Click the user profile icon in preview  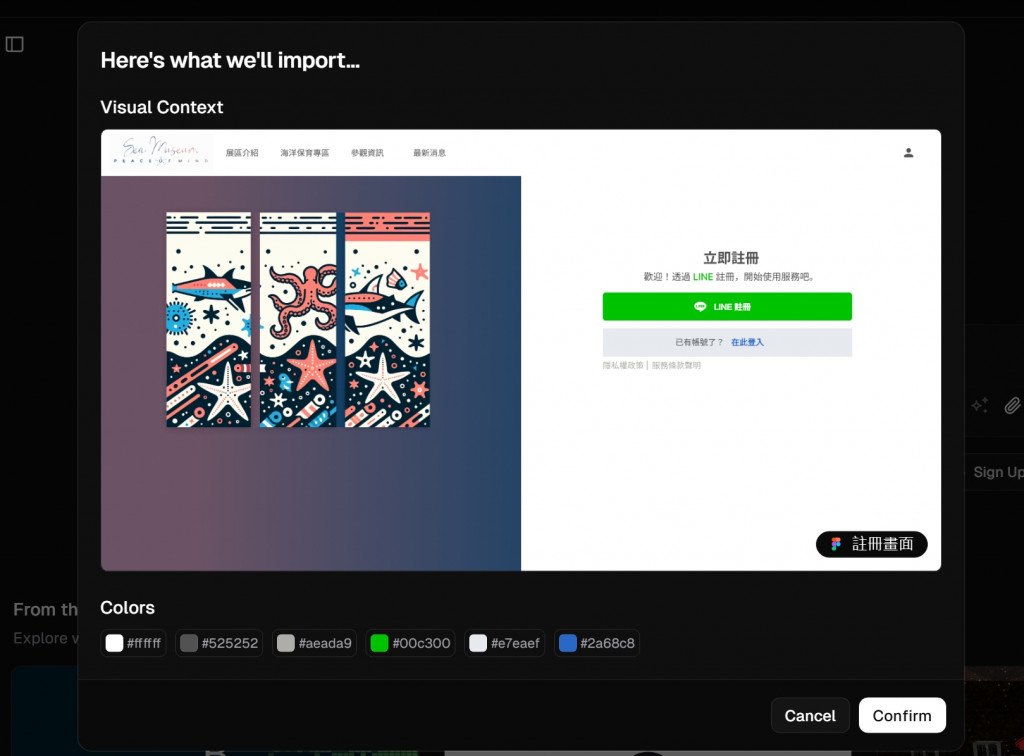908,153
